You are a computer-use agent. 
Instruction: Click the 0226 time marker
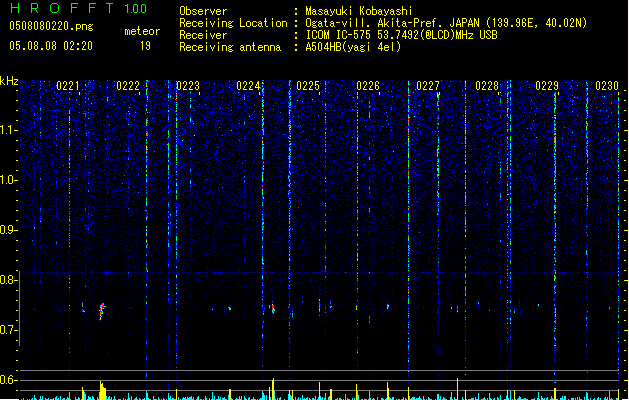(x=368, y=86)
